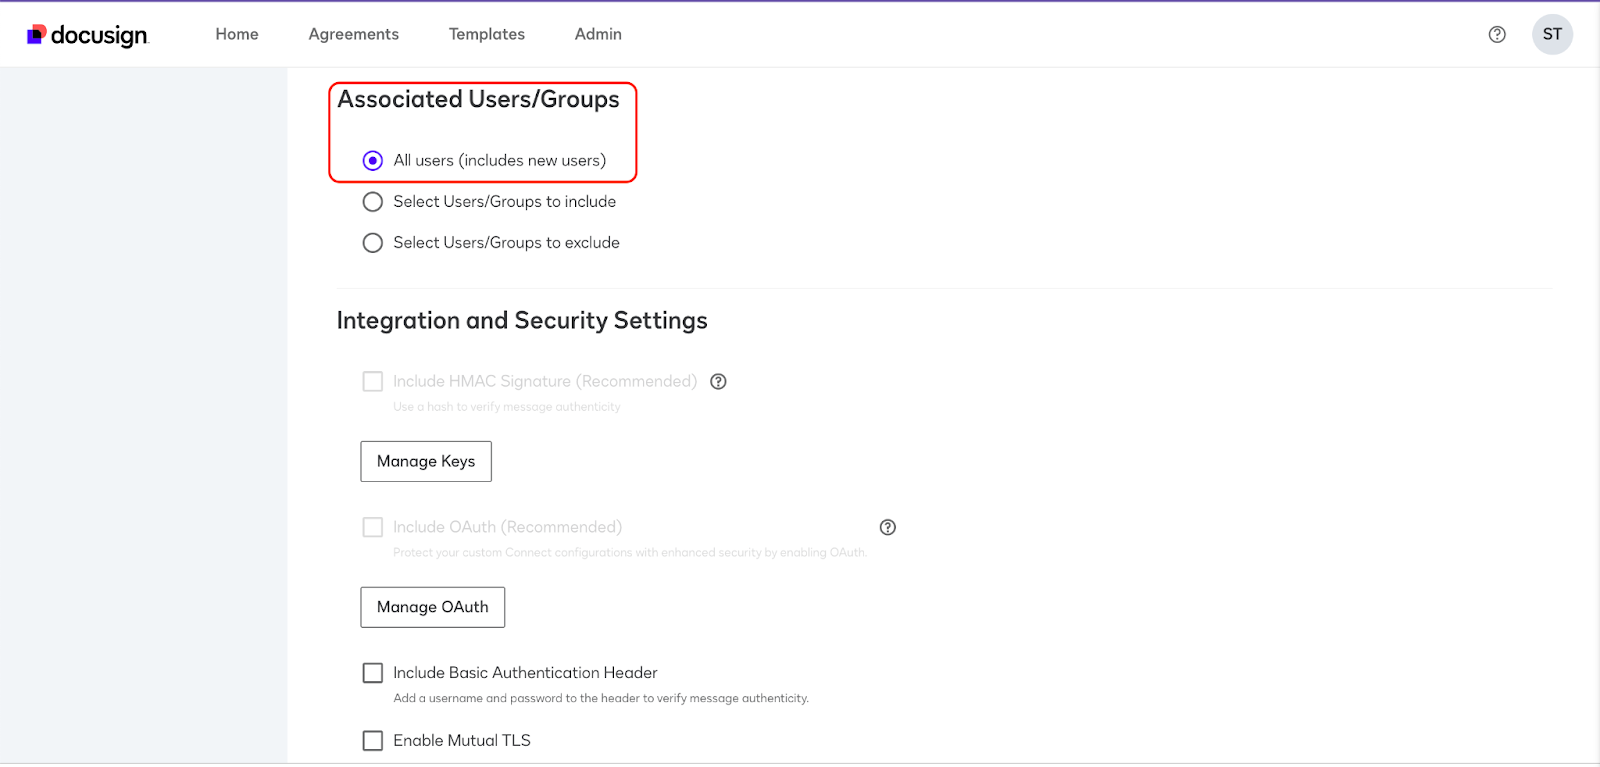
Task: Choose Select Users/Groups to exclude
Action: pos(373,243)
